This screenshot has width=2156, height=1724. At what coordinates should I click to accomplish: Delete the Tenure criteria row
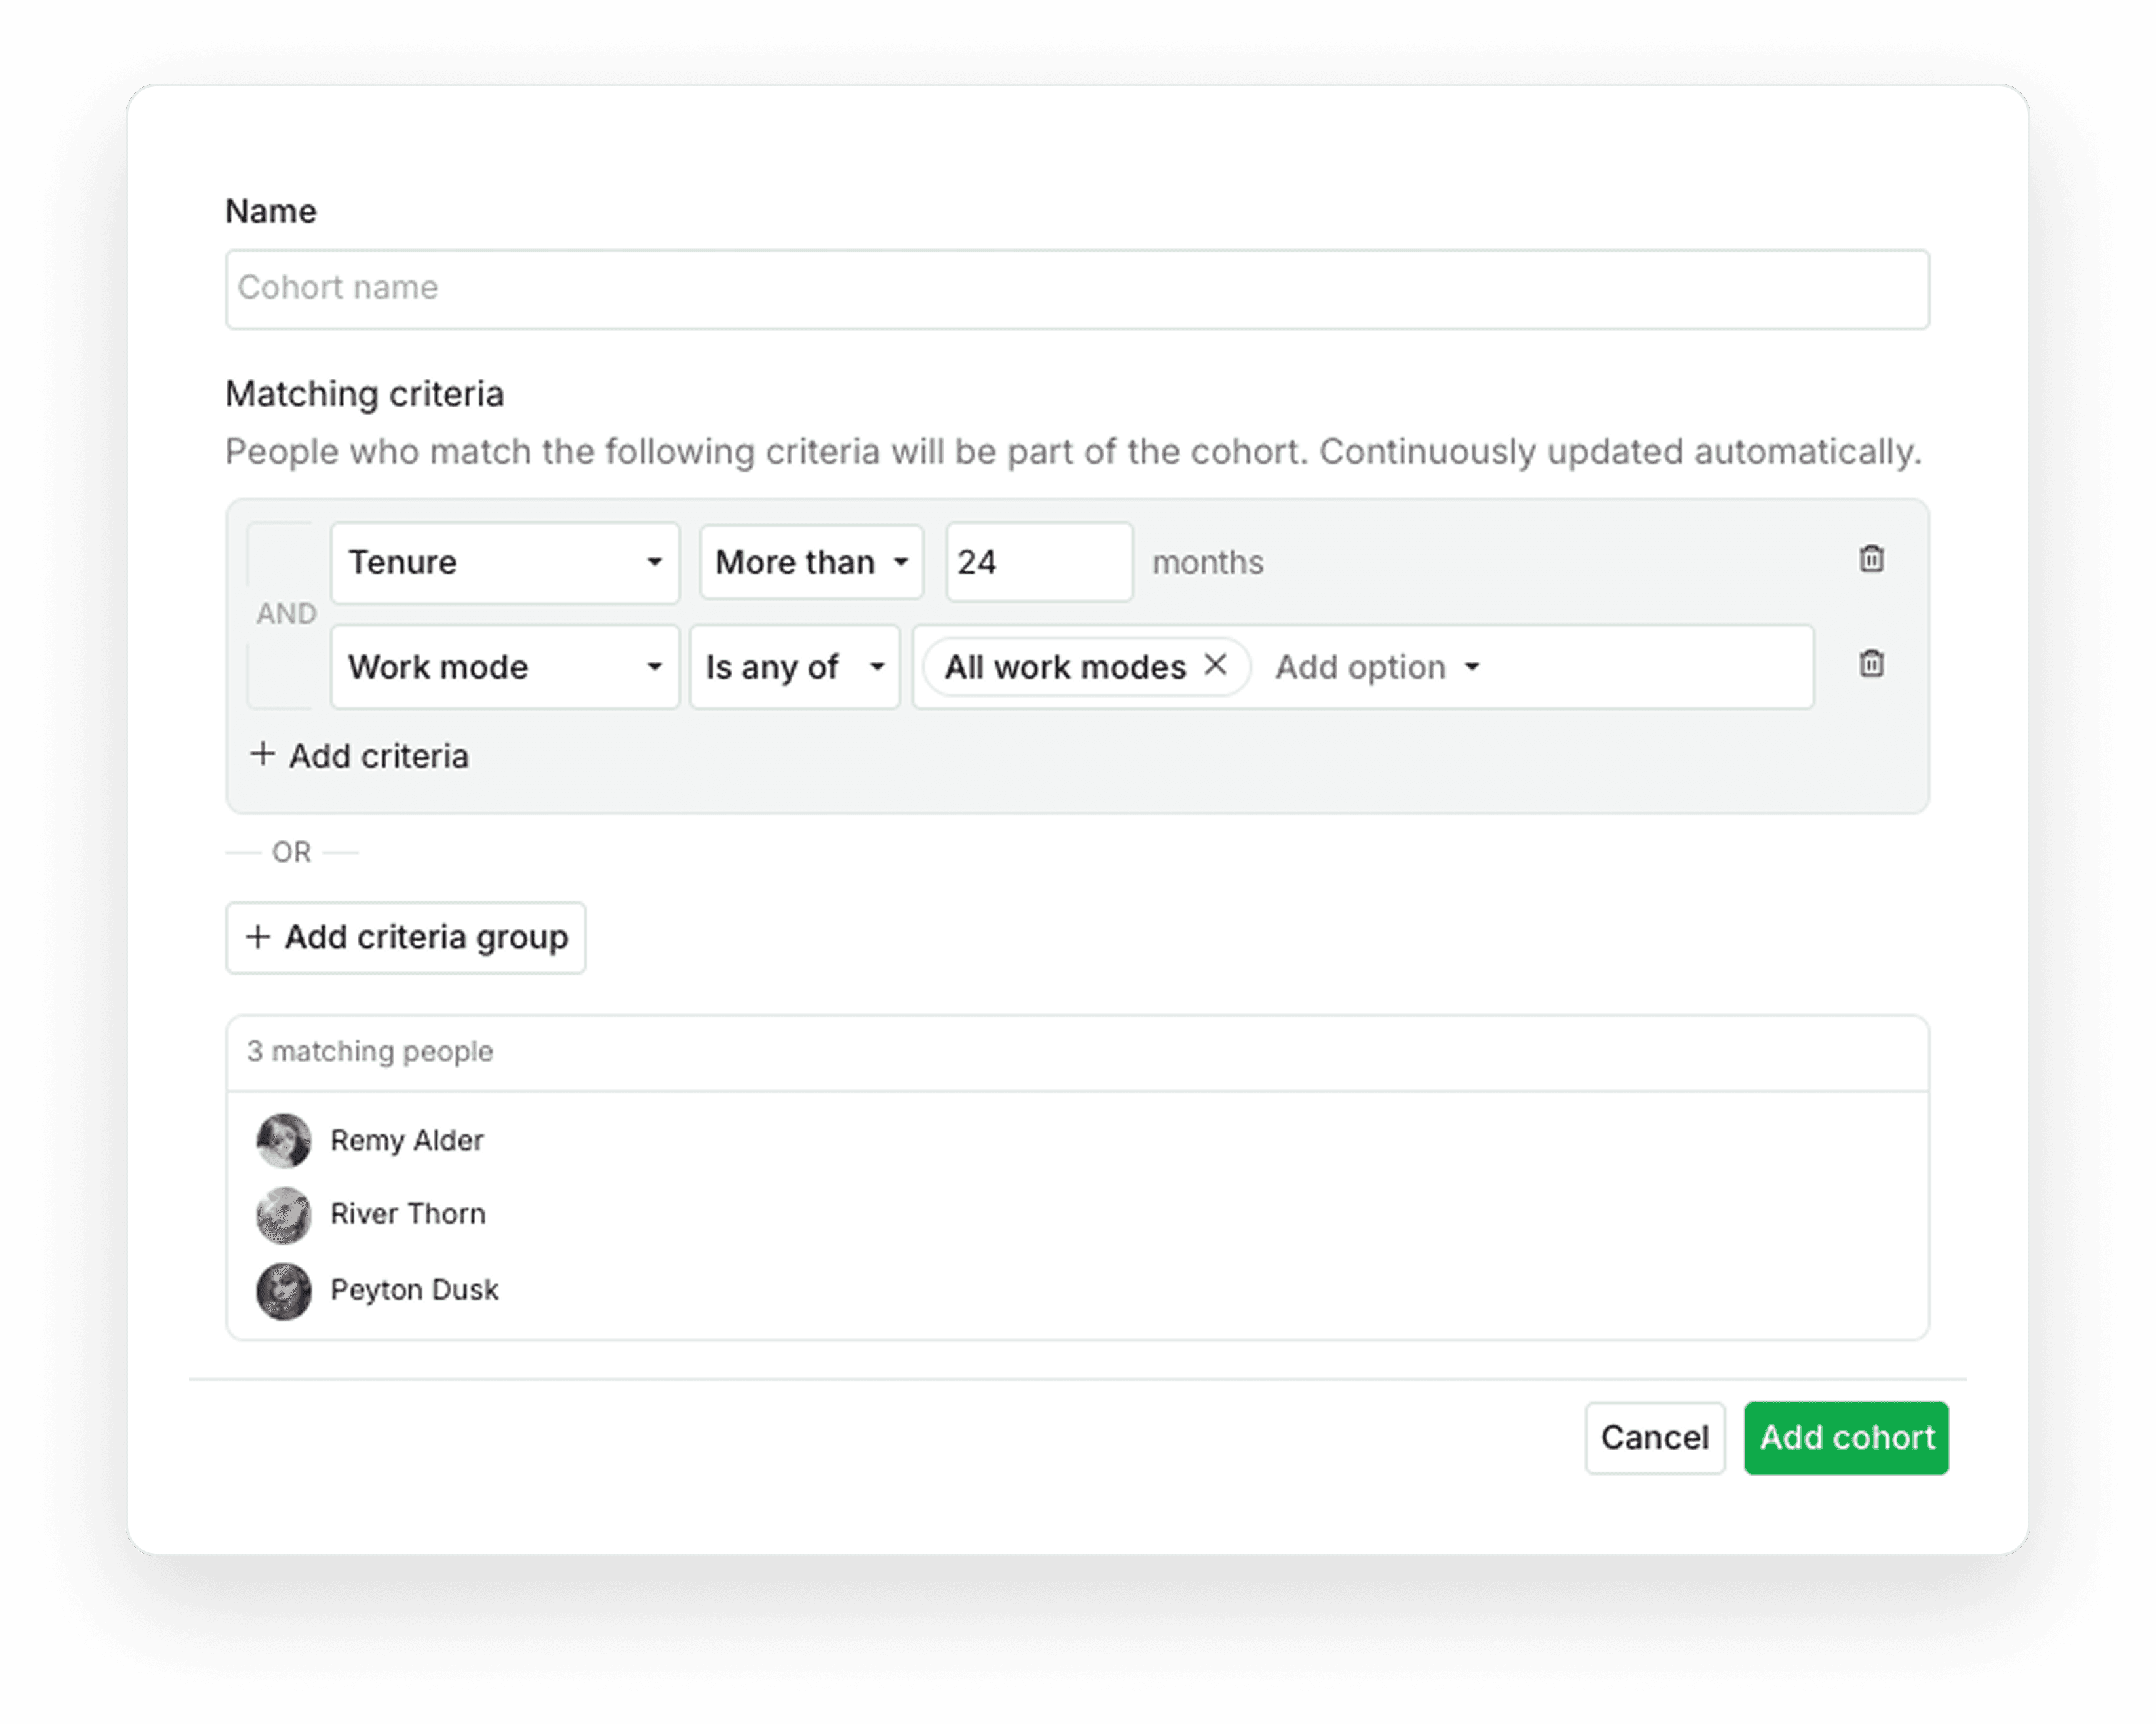(1871, 559)
